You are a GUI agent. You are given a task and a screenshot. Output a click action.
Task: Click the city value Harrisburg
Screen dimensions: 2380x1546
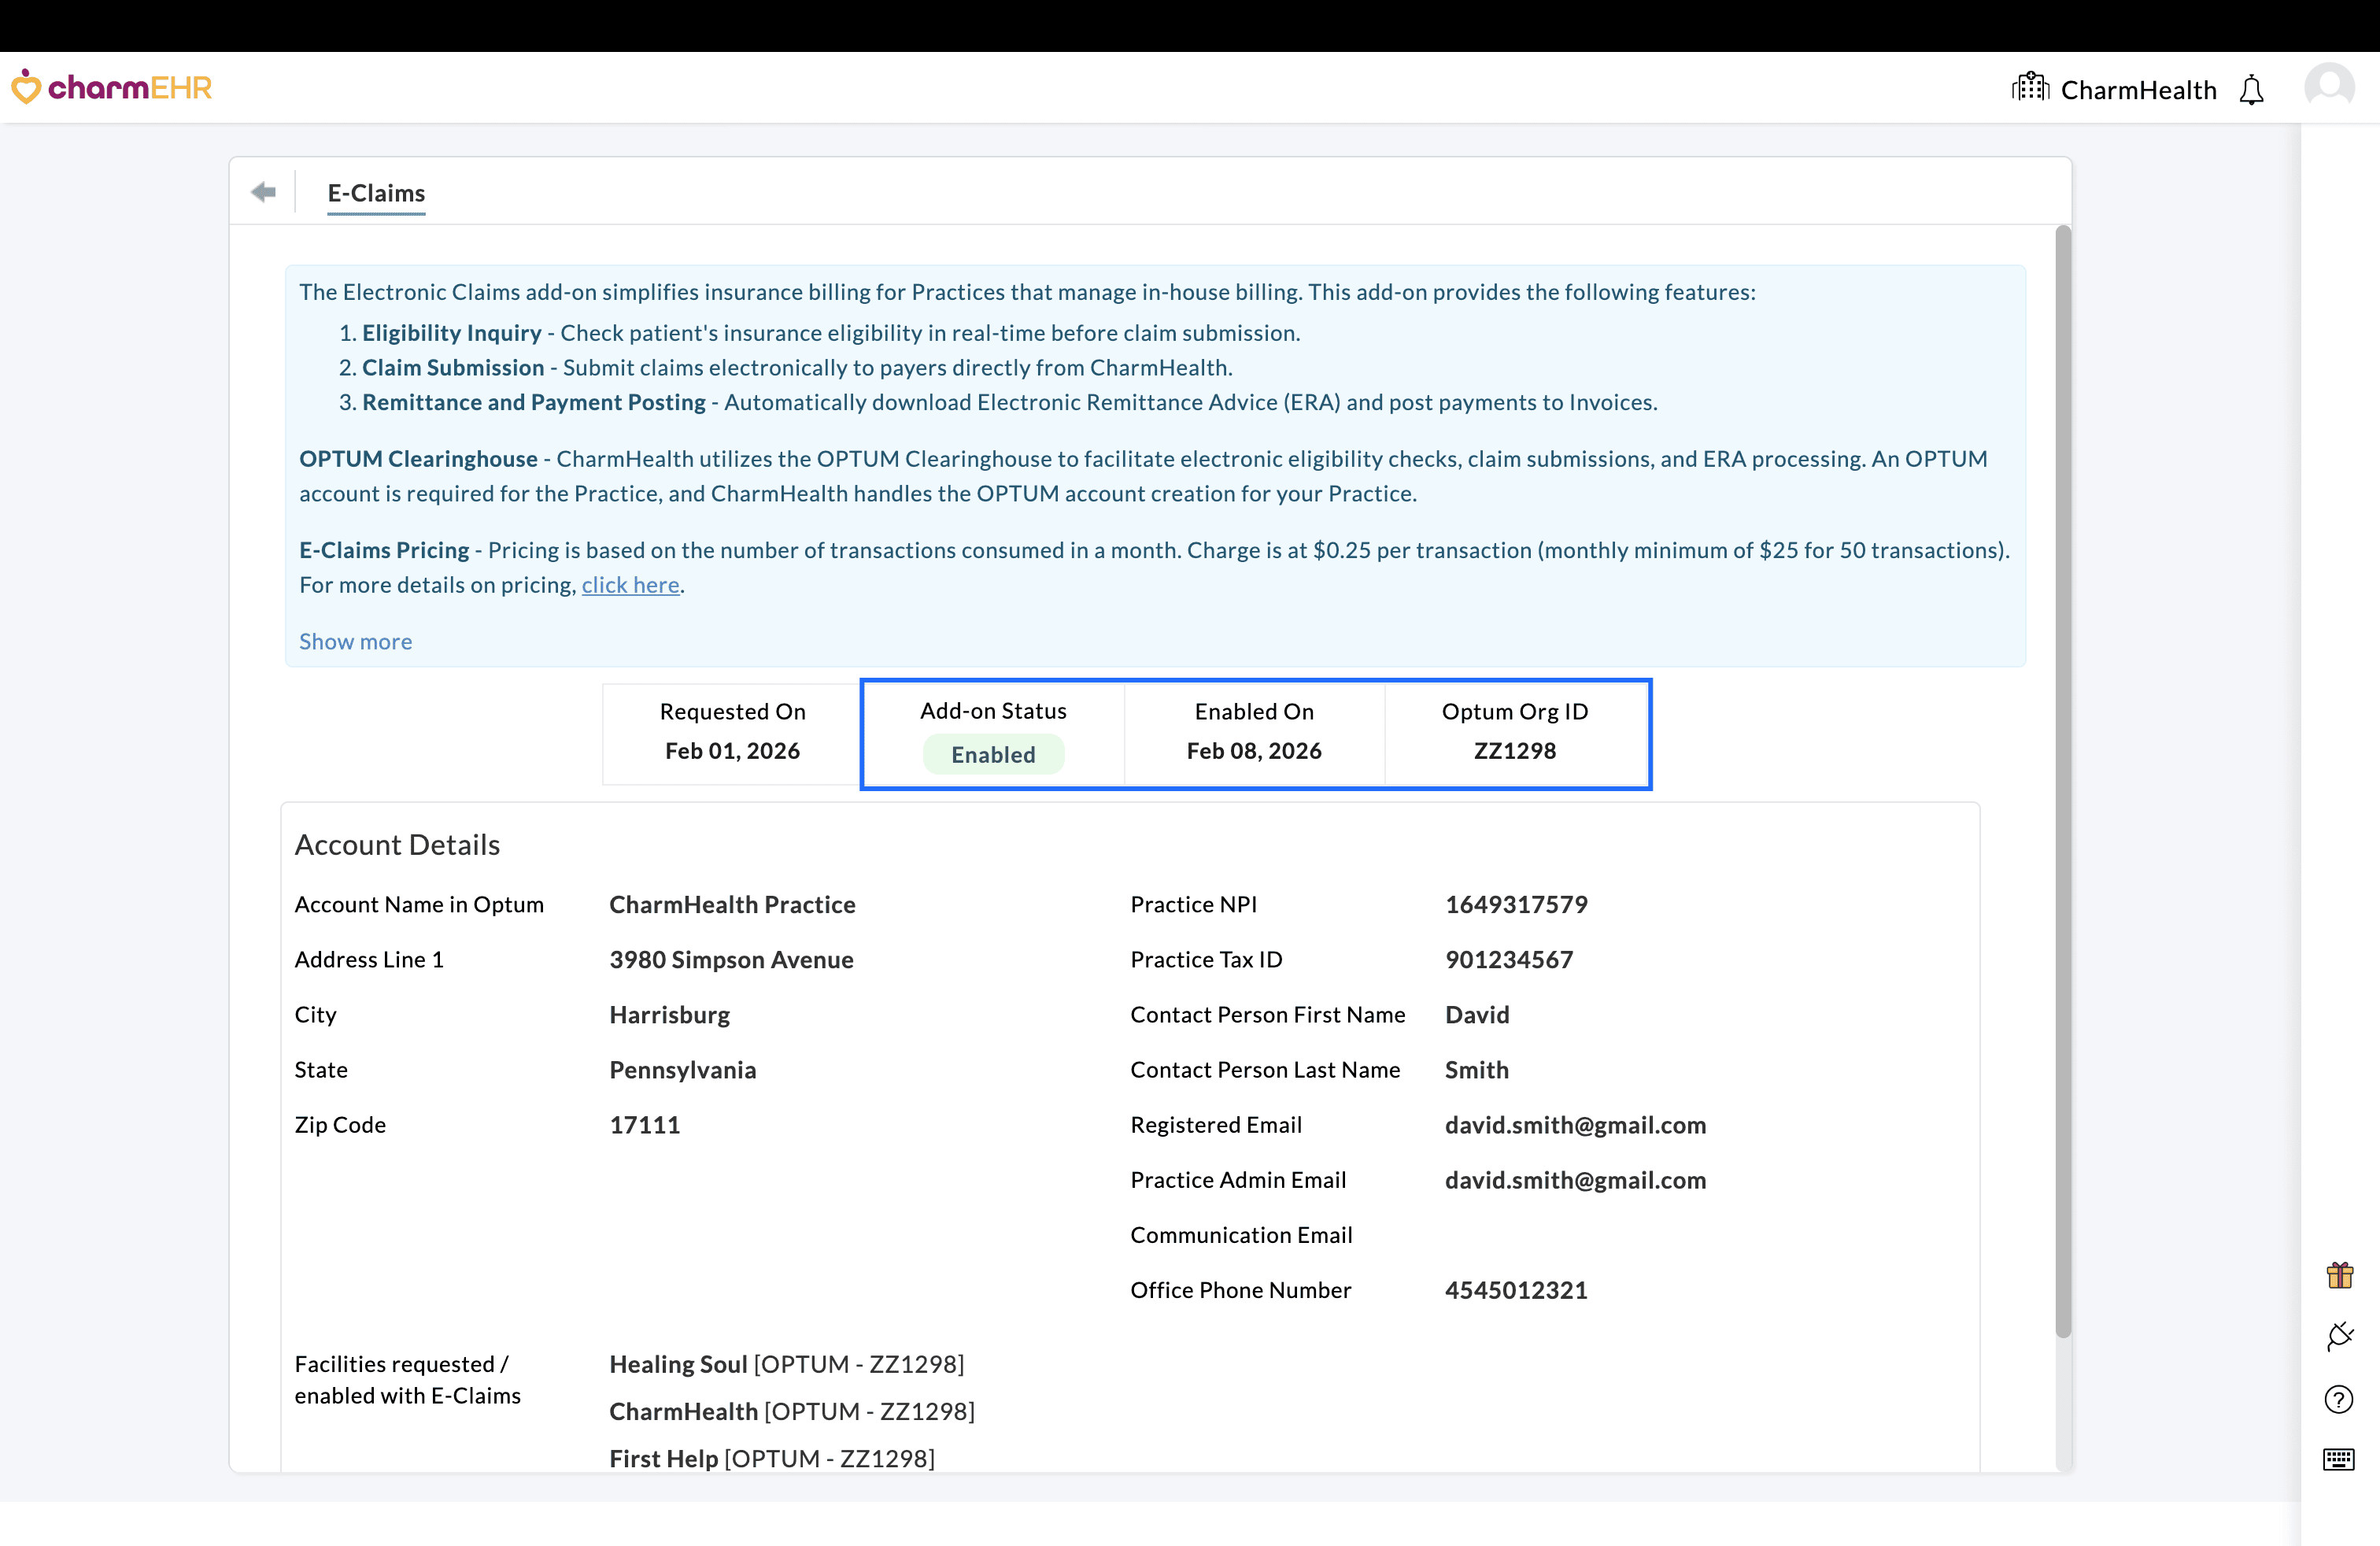(669, 1015)
